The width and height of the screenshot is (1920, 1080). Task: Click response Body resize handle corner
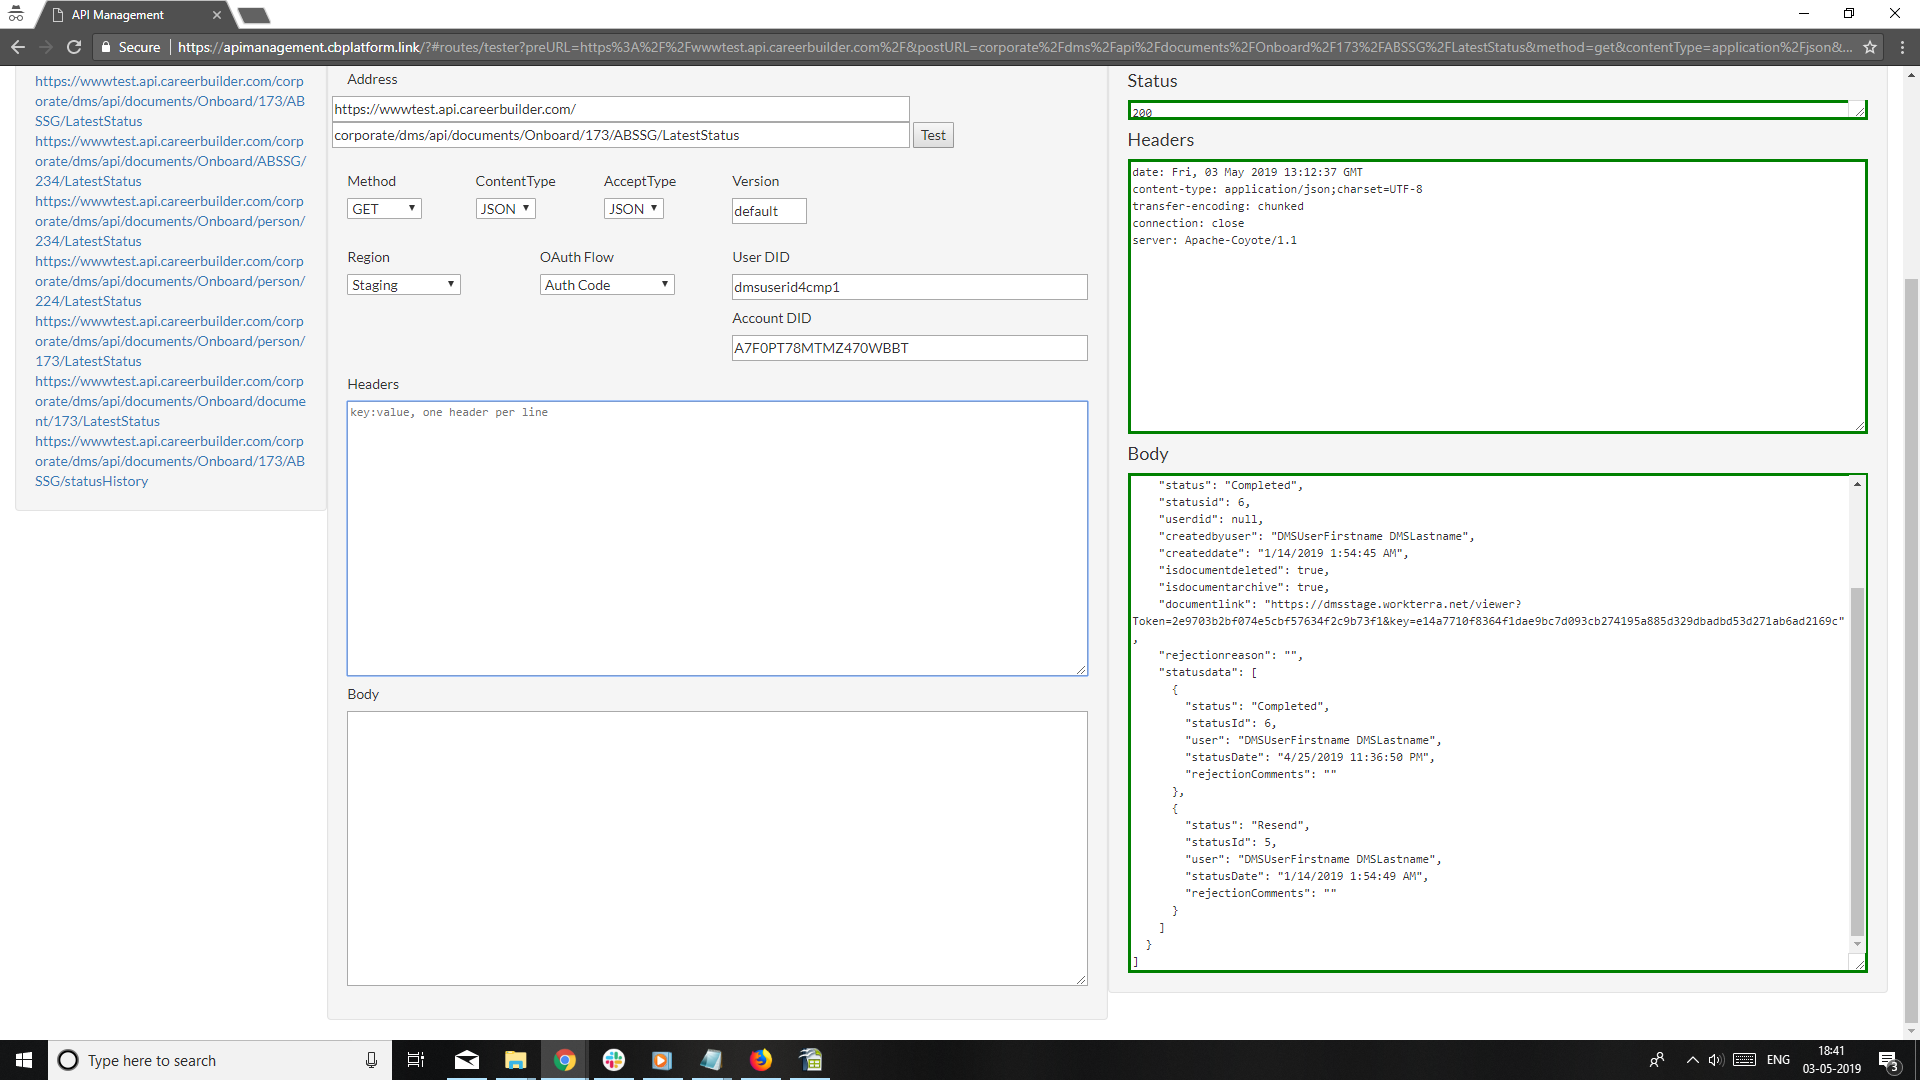pos(1859,963)
